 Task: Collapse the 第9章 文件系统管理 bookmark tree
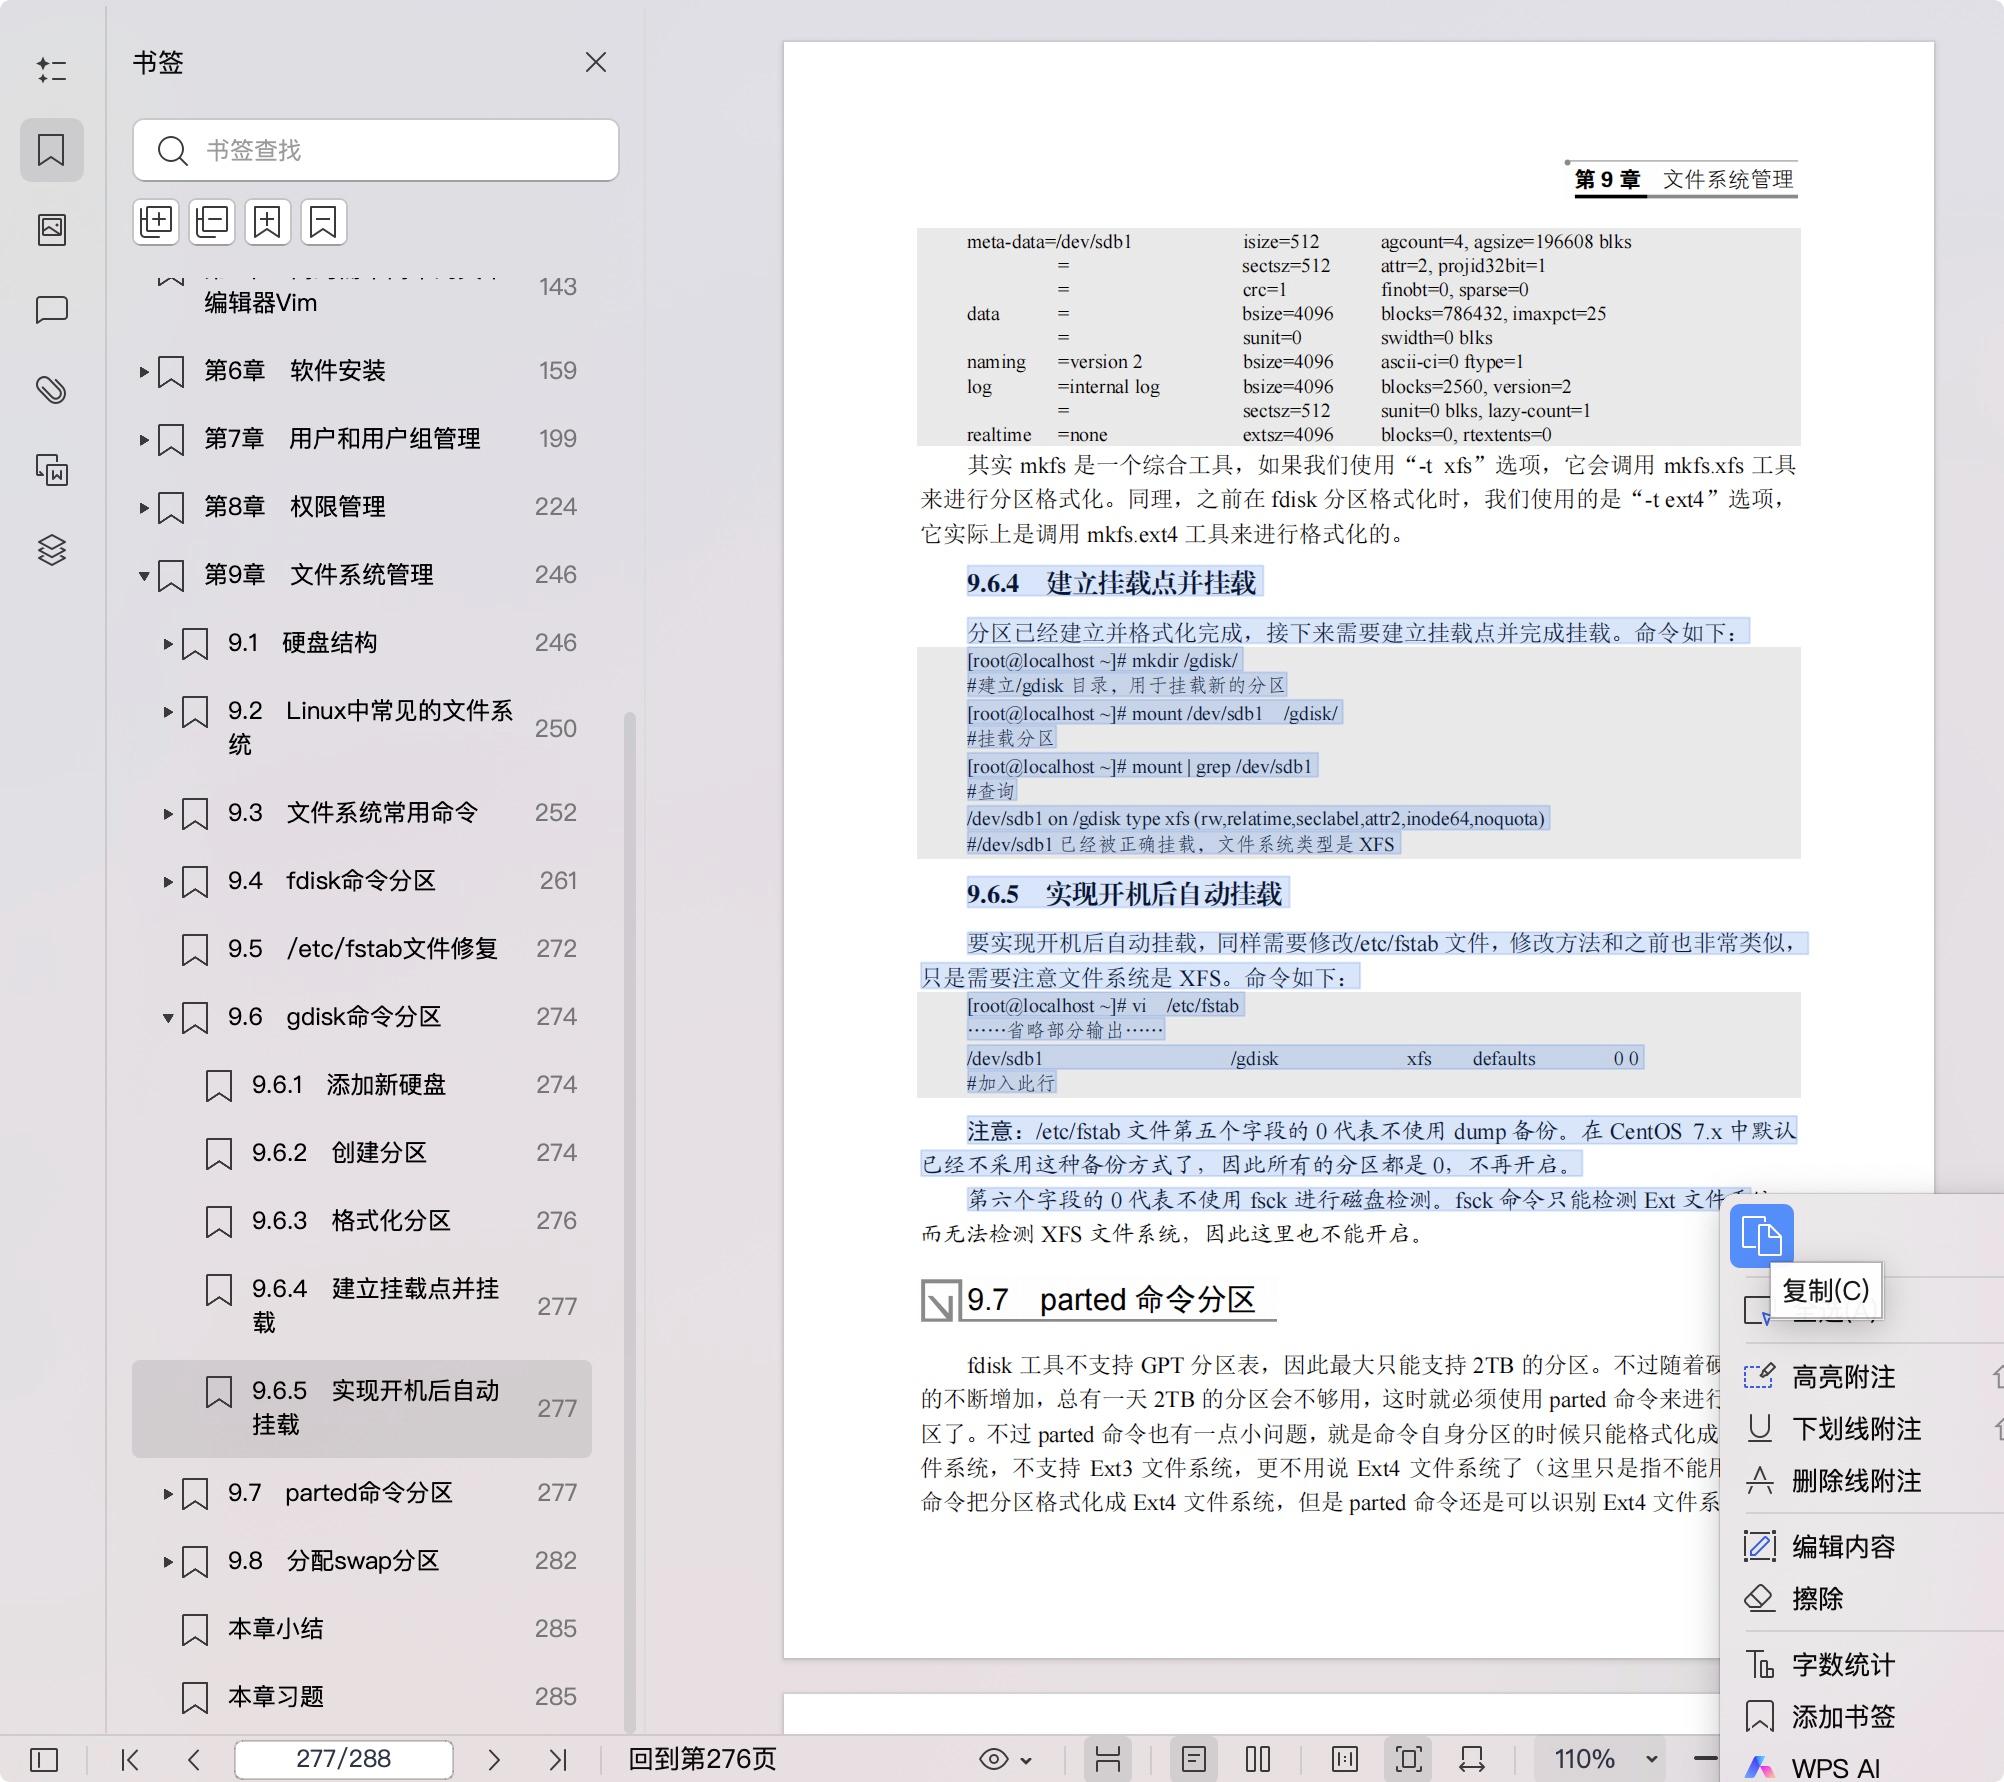(x=143, y=575)
